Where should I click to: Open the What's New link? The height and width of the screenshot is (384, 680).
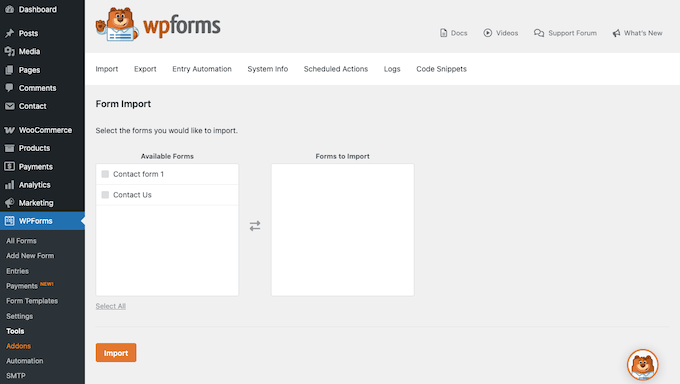point(638,33)
